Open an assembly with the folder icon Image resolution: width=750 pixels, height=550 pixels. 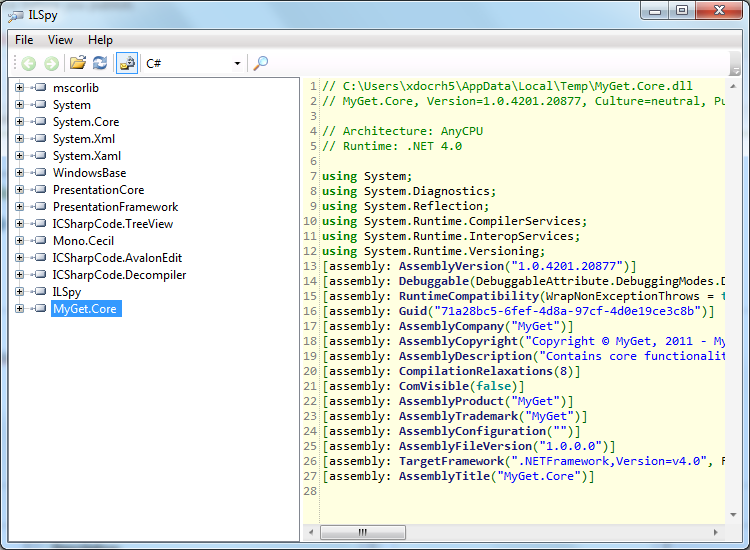point(77,63)
